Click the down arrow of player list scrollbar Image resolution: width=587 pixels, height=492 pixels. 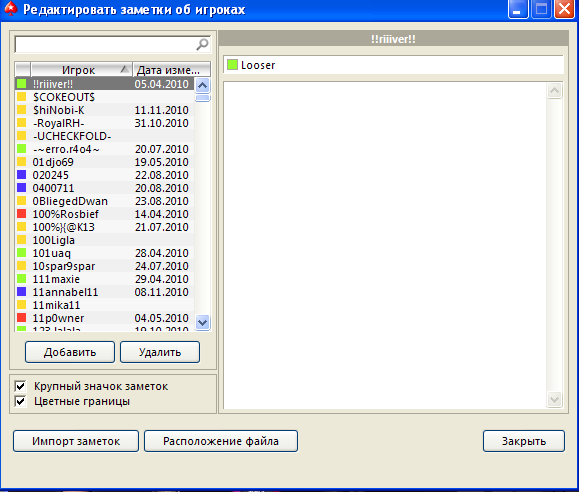pyautogui.click(x=203, y=322)
